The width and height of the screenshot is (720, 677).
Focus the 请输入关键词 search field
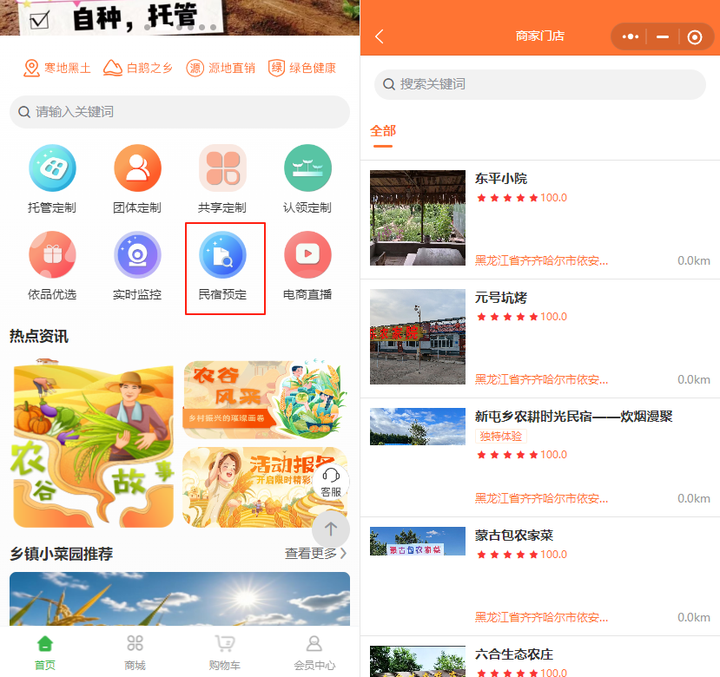tap(180, 112)
